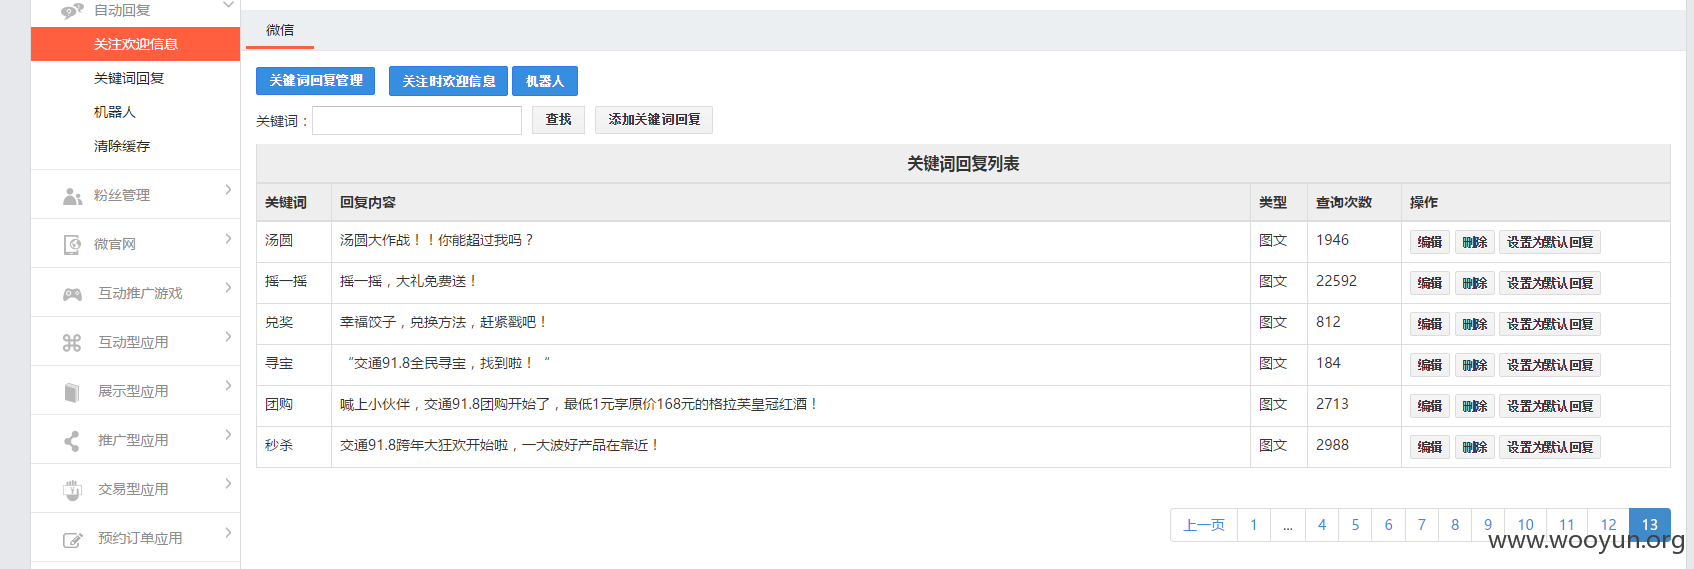Expand the 推广型应用 chevron
The width and height of the screenshot is (1694, 569).
(228, 435)
